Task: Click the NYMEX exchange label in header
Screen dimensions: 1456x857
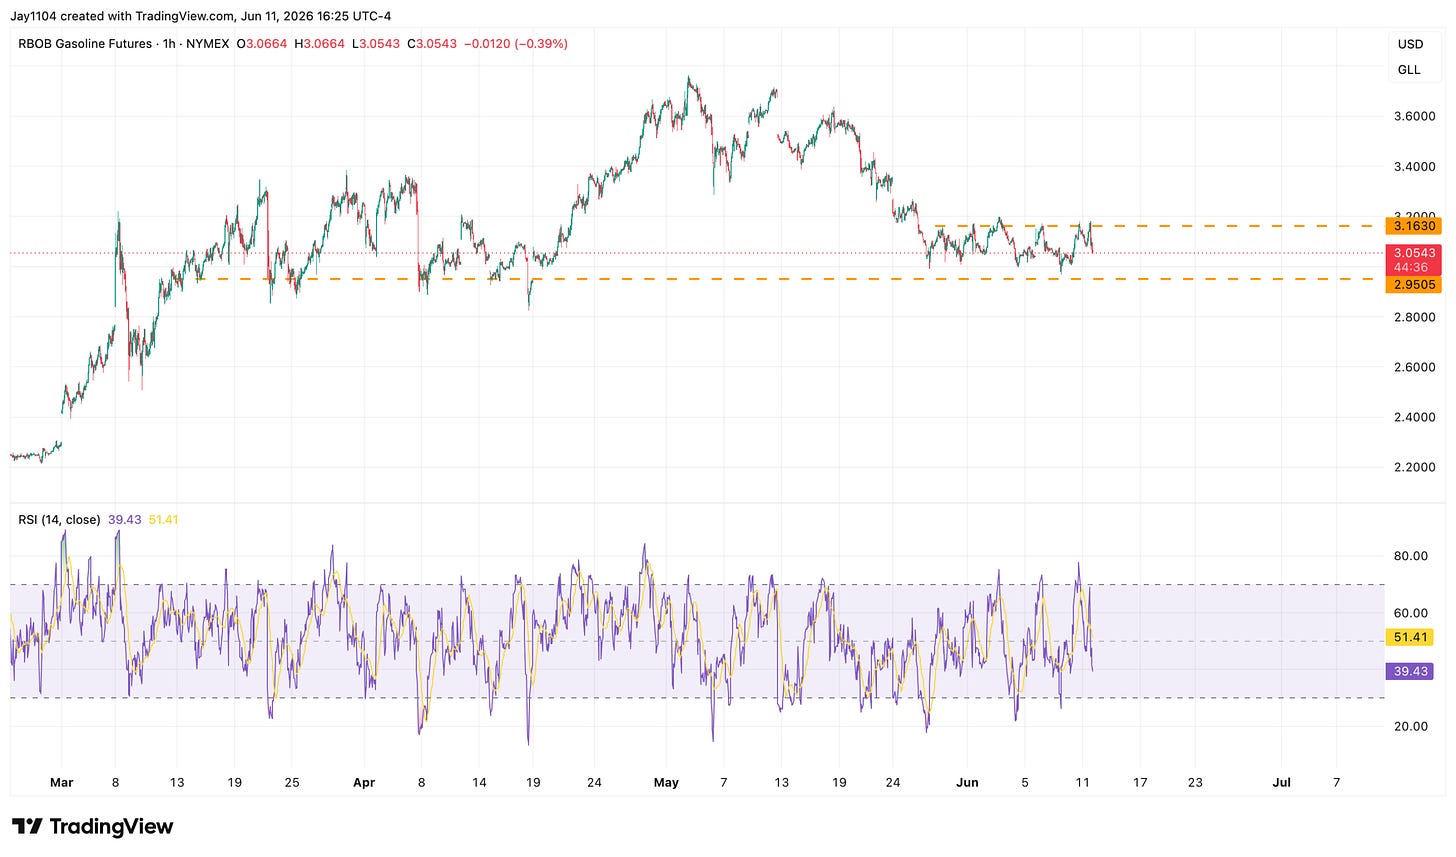Action: 209,44
